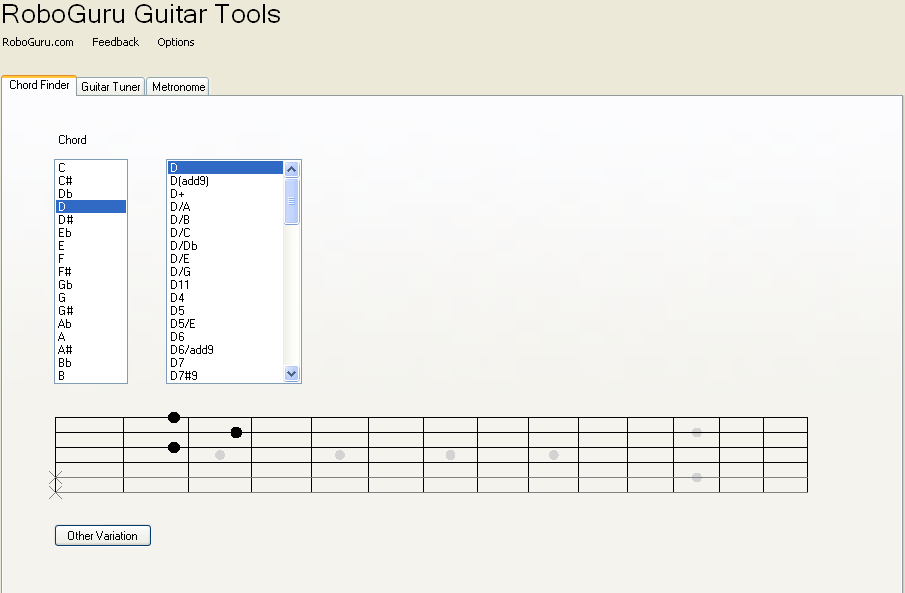The image size is (905, 593).
Task: Select the D(add9) chord
Action: (x=226, y=181)
